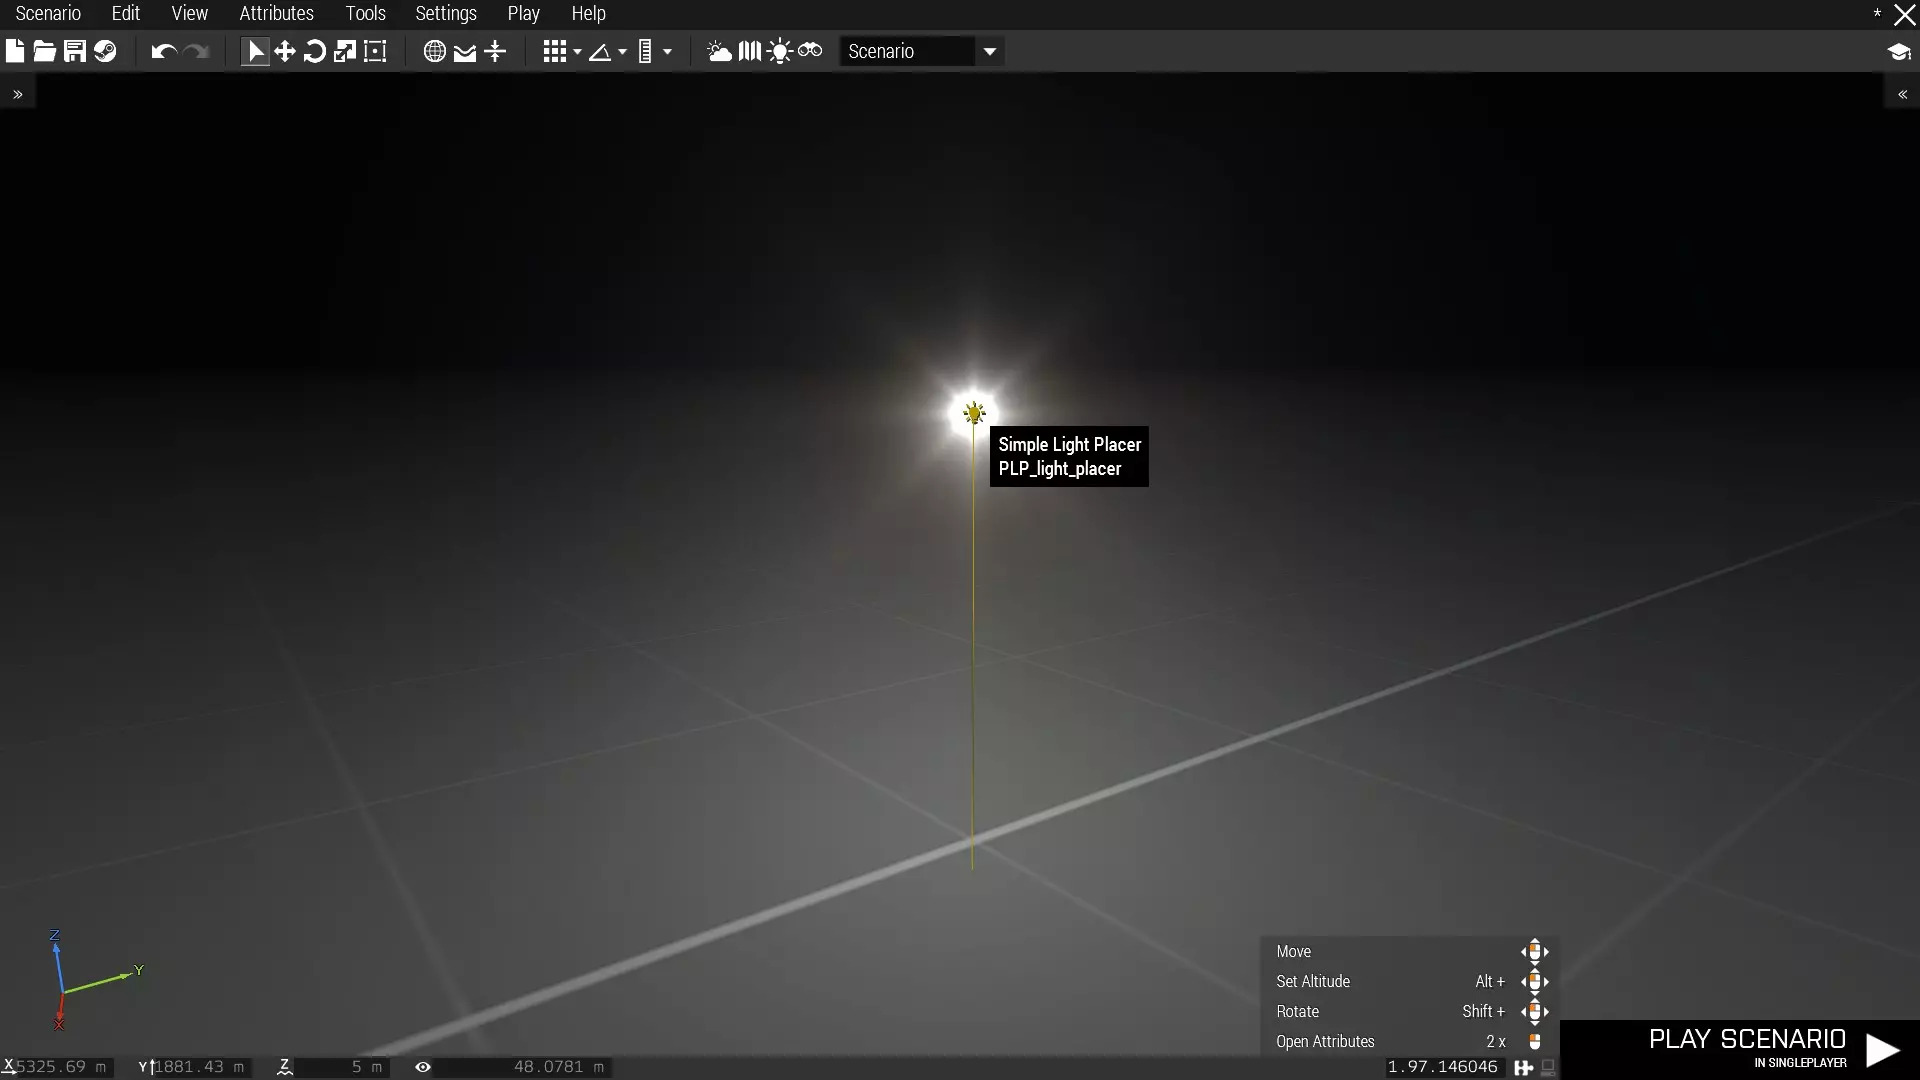Select the rotation widget tool
This screenshot has width=1920, height=1080.
point(315,52)
